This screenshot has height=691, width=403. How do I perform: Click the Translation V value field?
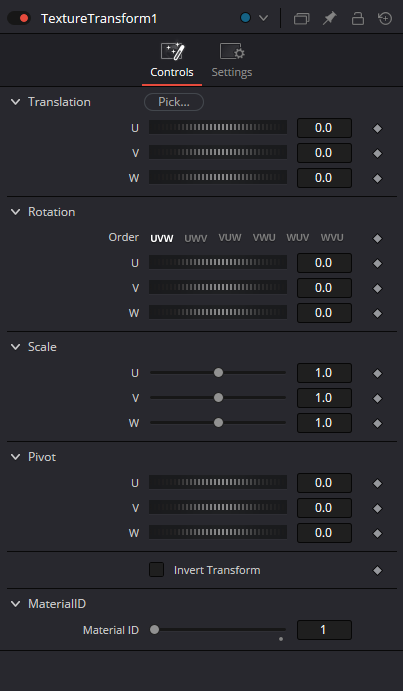[324, 153]
